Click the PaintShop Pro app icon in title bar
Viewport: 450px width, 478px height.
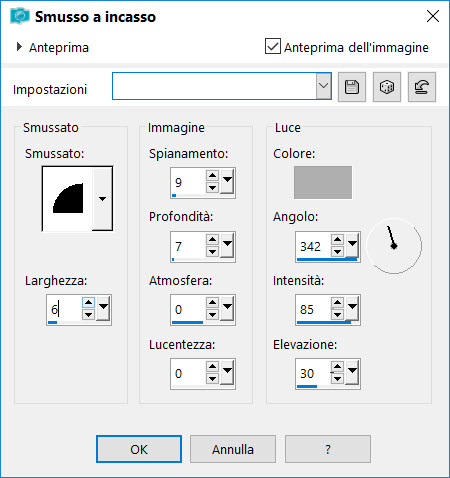pos(20,16)
